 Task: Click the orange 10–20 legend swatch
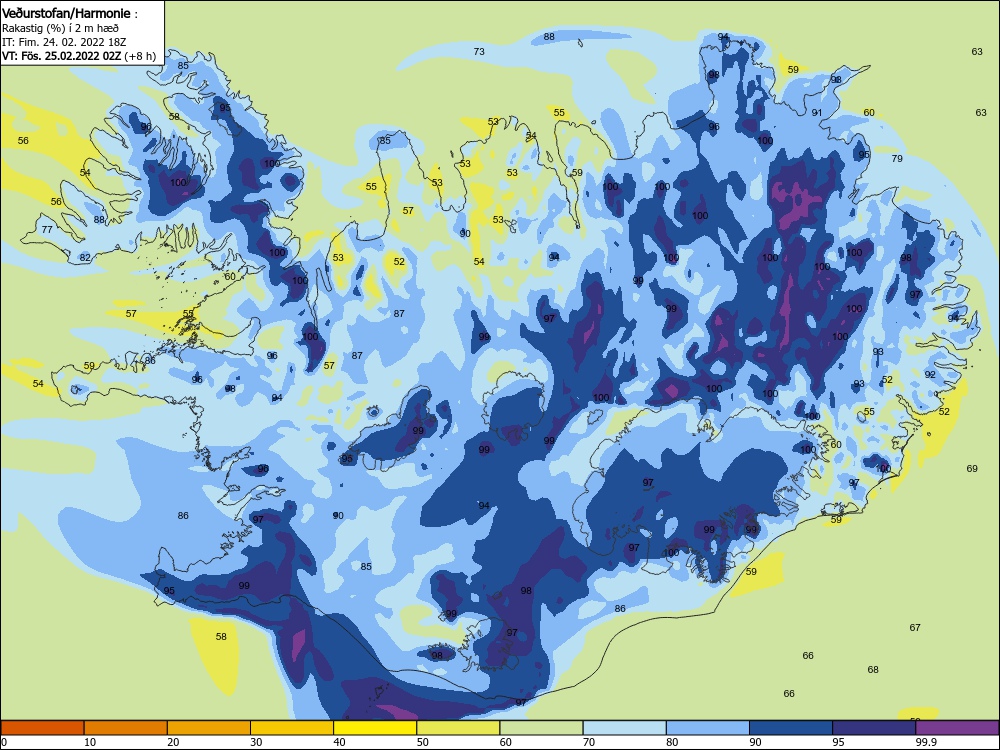[x=126, y=728]
